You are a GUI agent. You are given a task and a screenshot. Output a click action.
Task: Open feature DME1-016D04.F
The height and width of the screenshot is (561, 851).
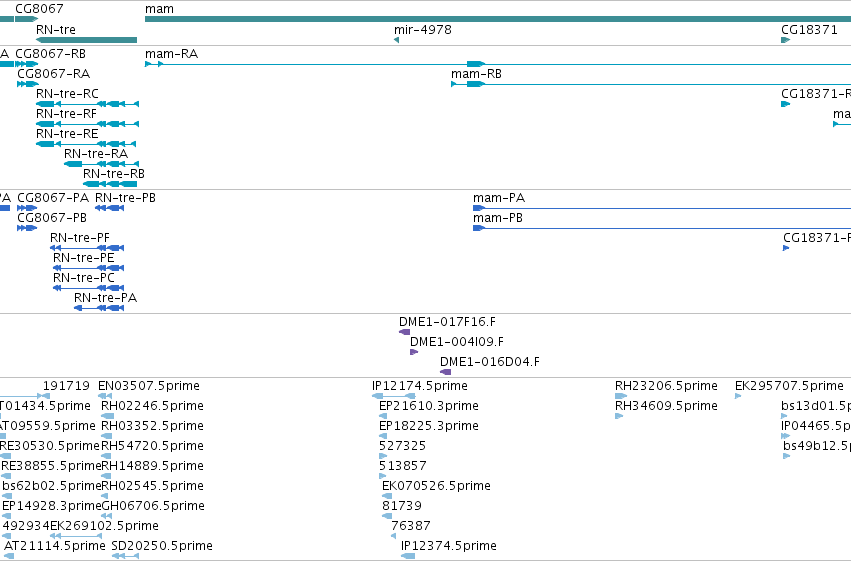(490, 362)
